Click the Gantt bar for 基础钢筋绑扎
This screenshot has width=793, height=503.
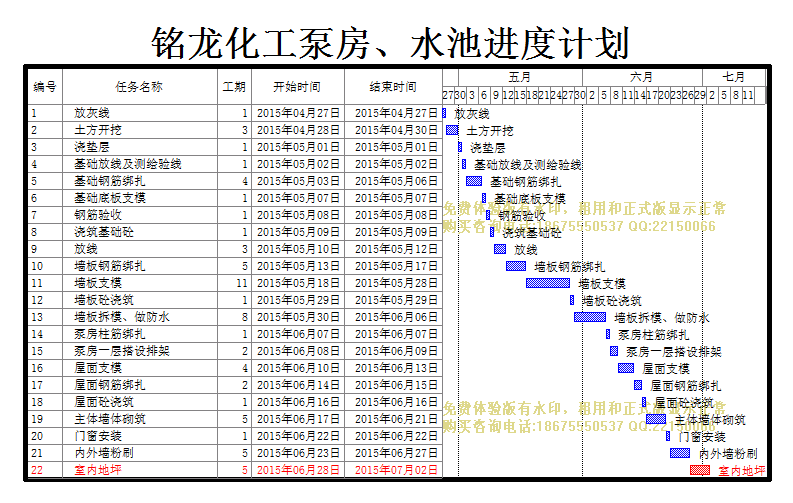click(x=474, y=181)
